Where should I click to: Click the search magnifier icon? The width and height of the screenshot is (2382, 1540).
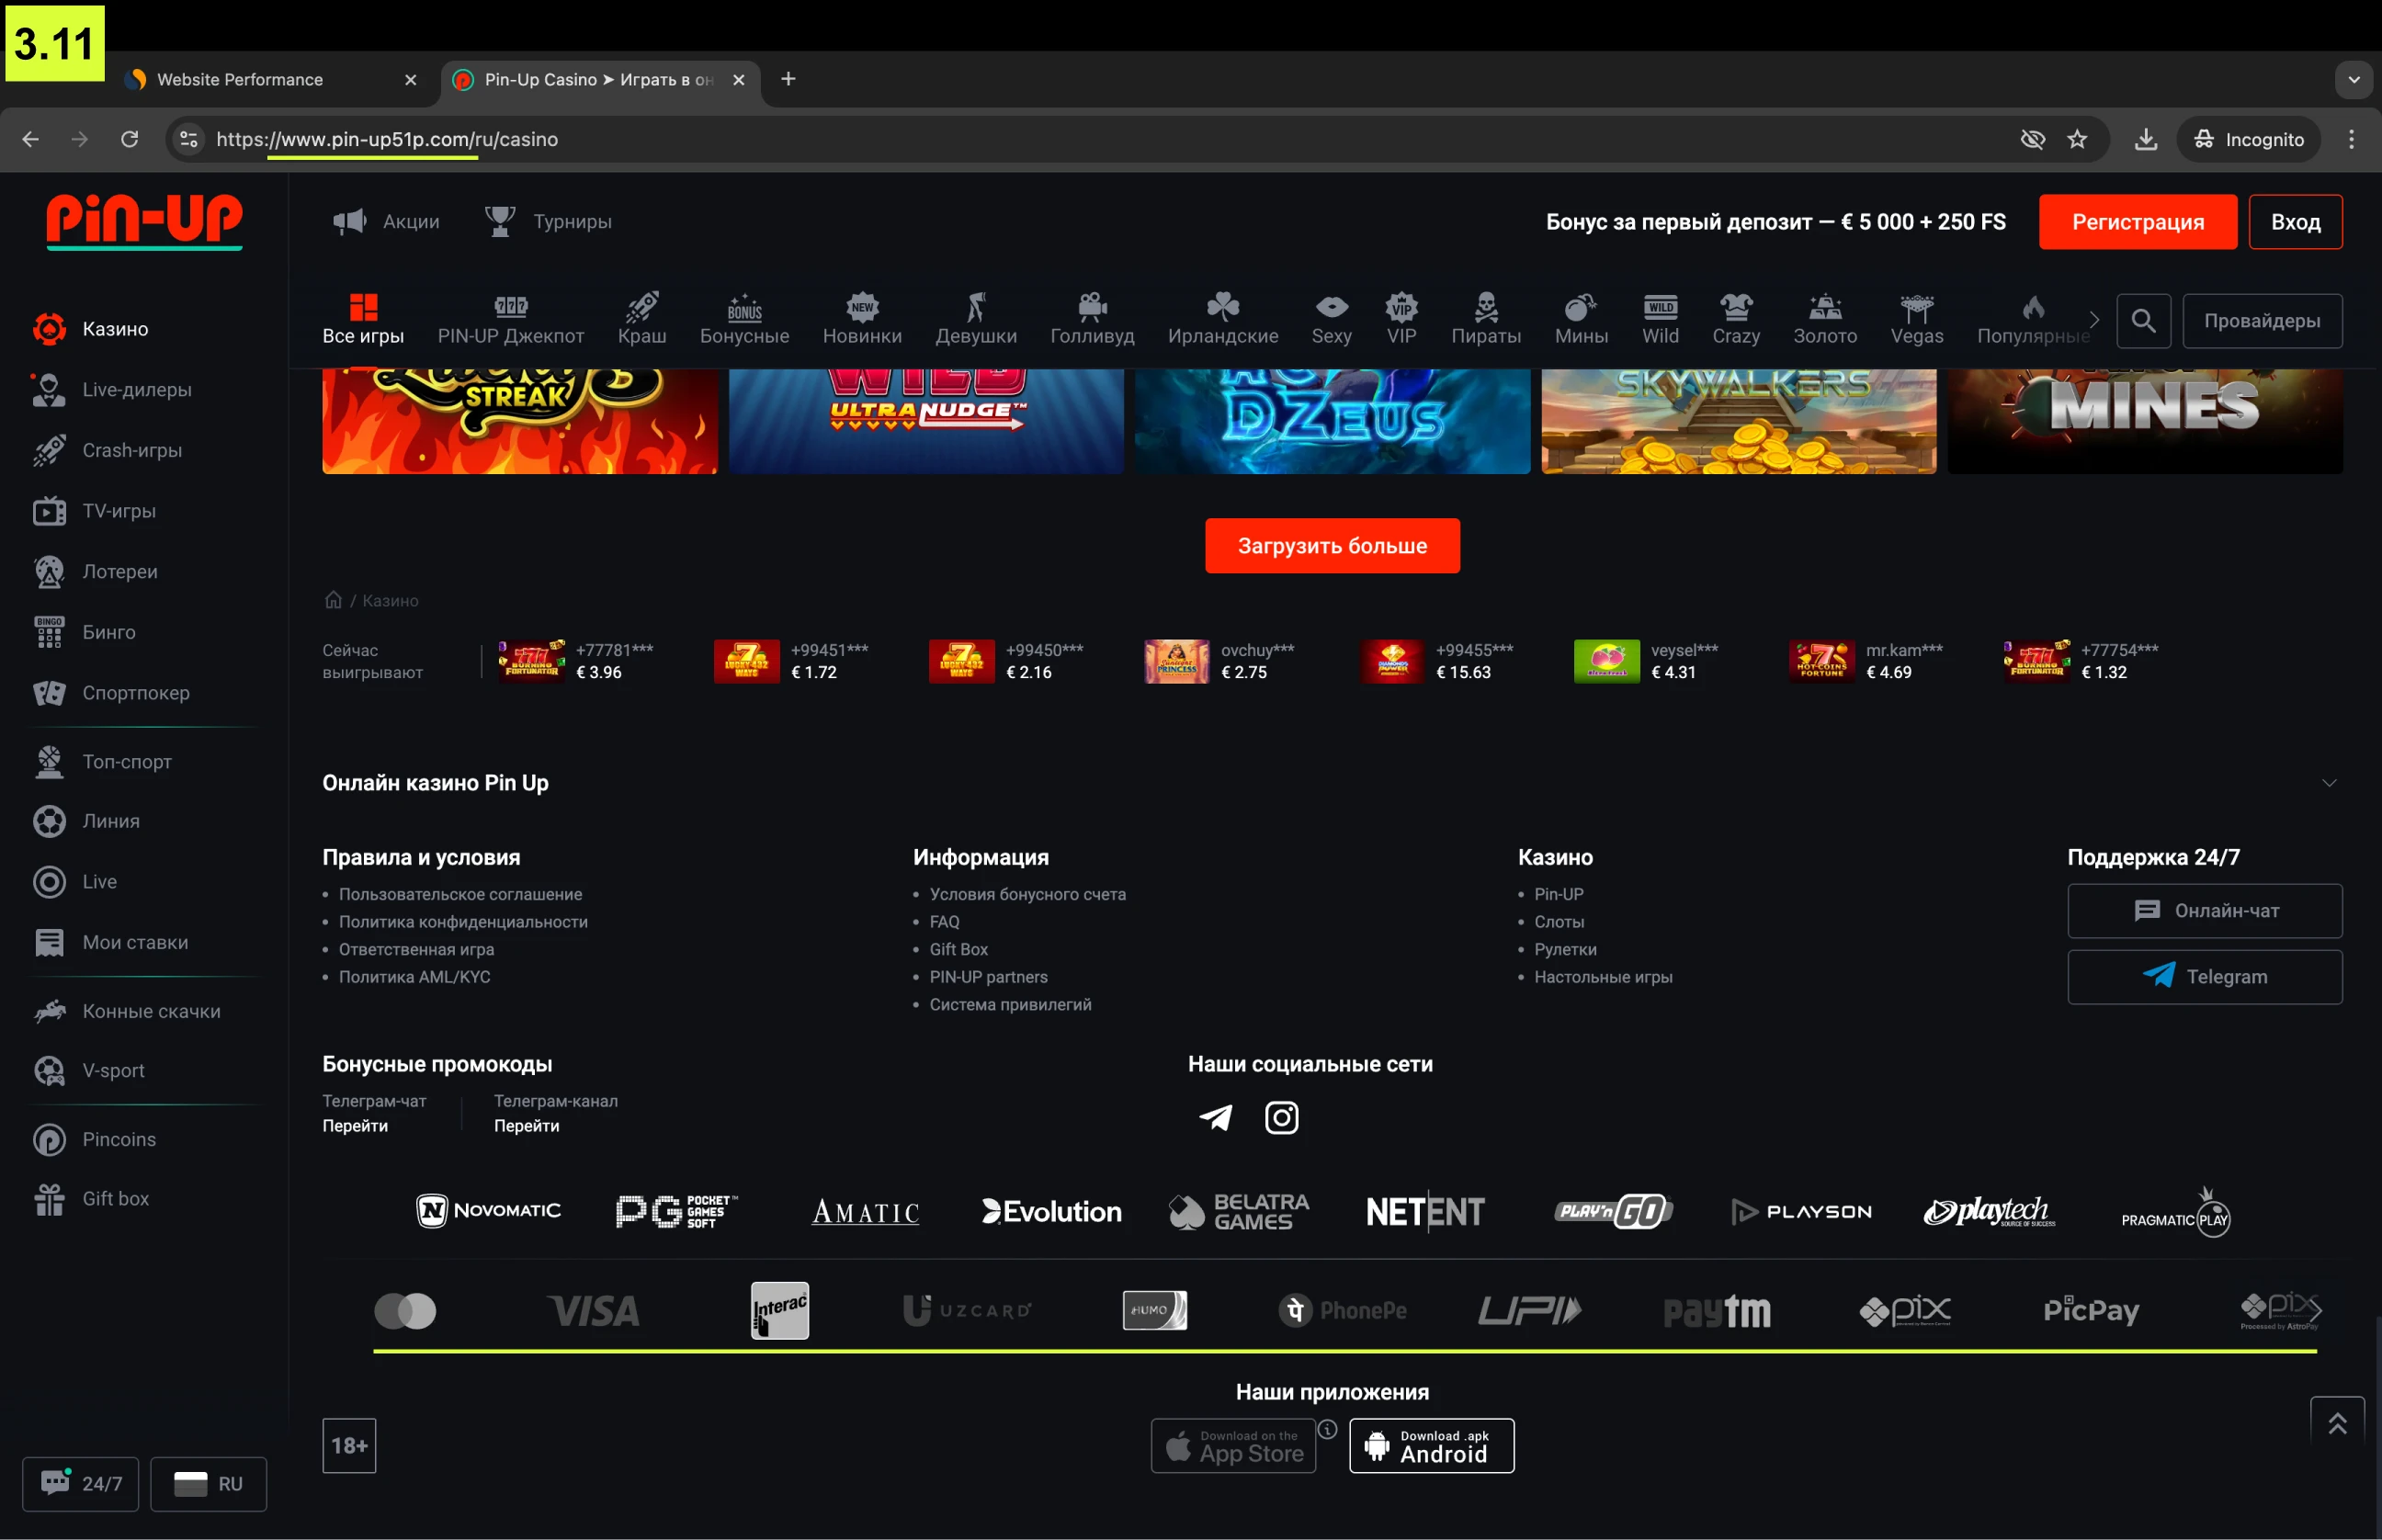tap(2142, 321)
